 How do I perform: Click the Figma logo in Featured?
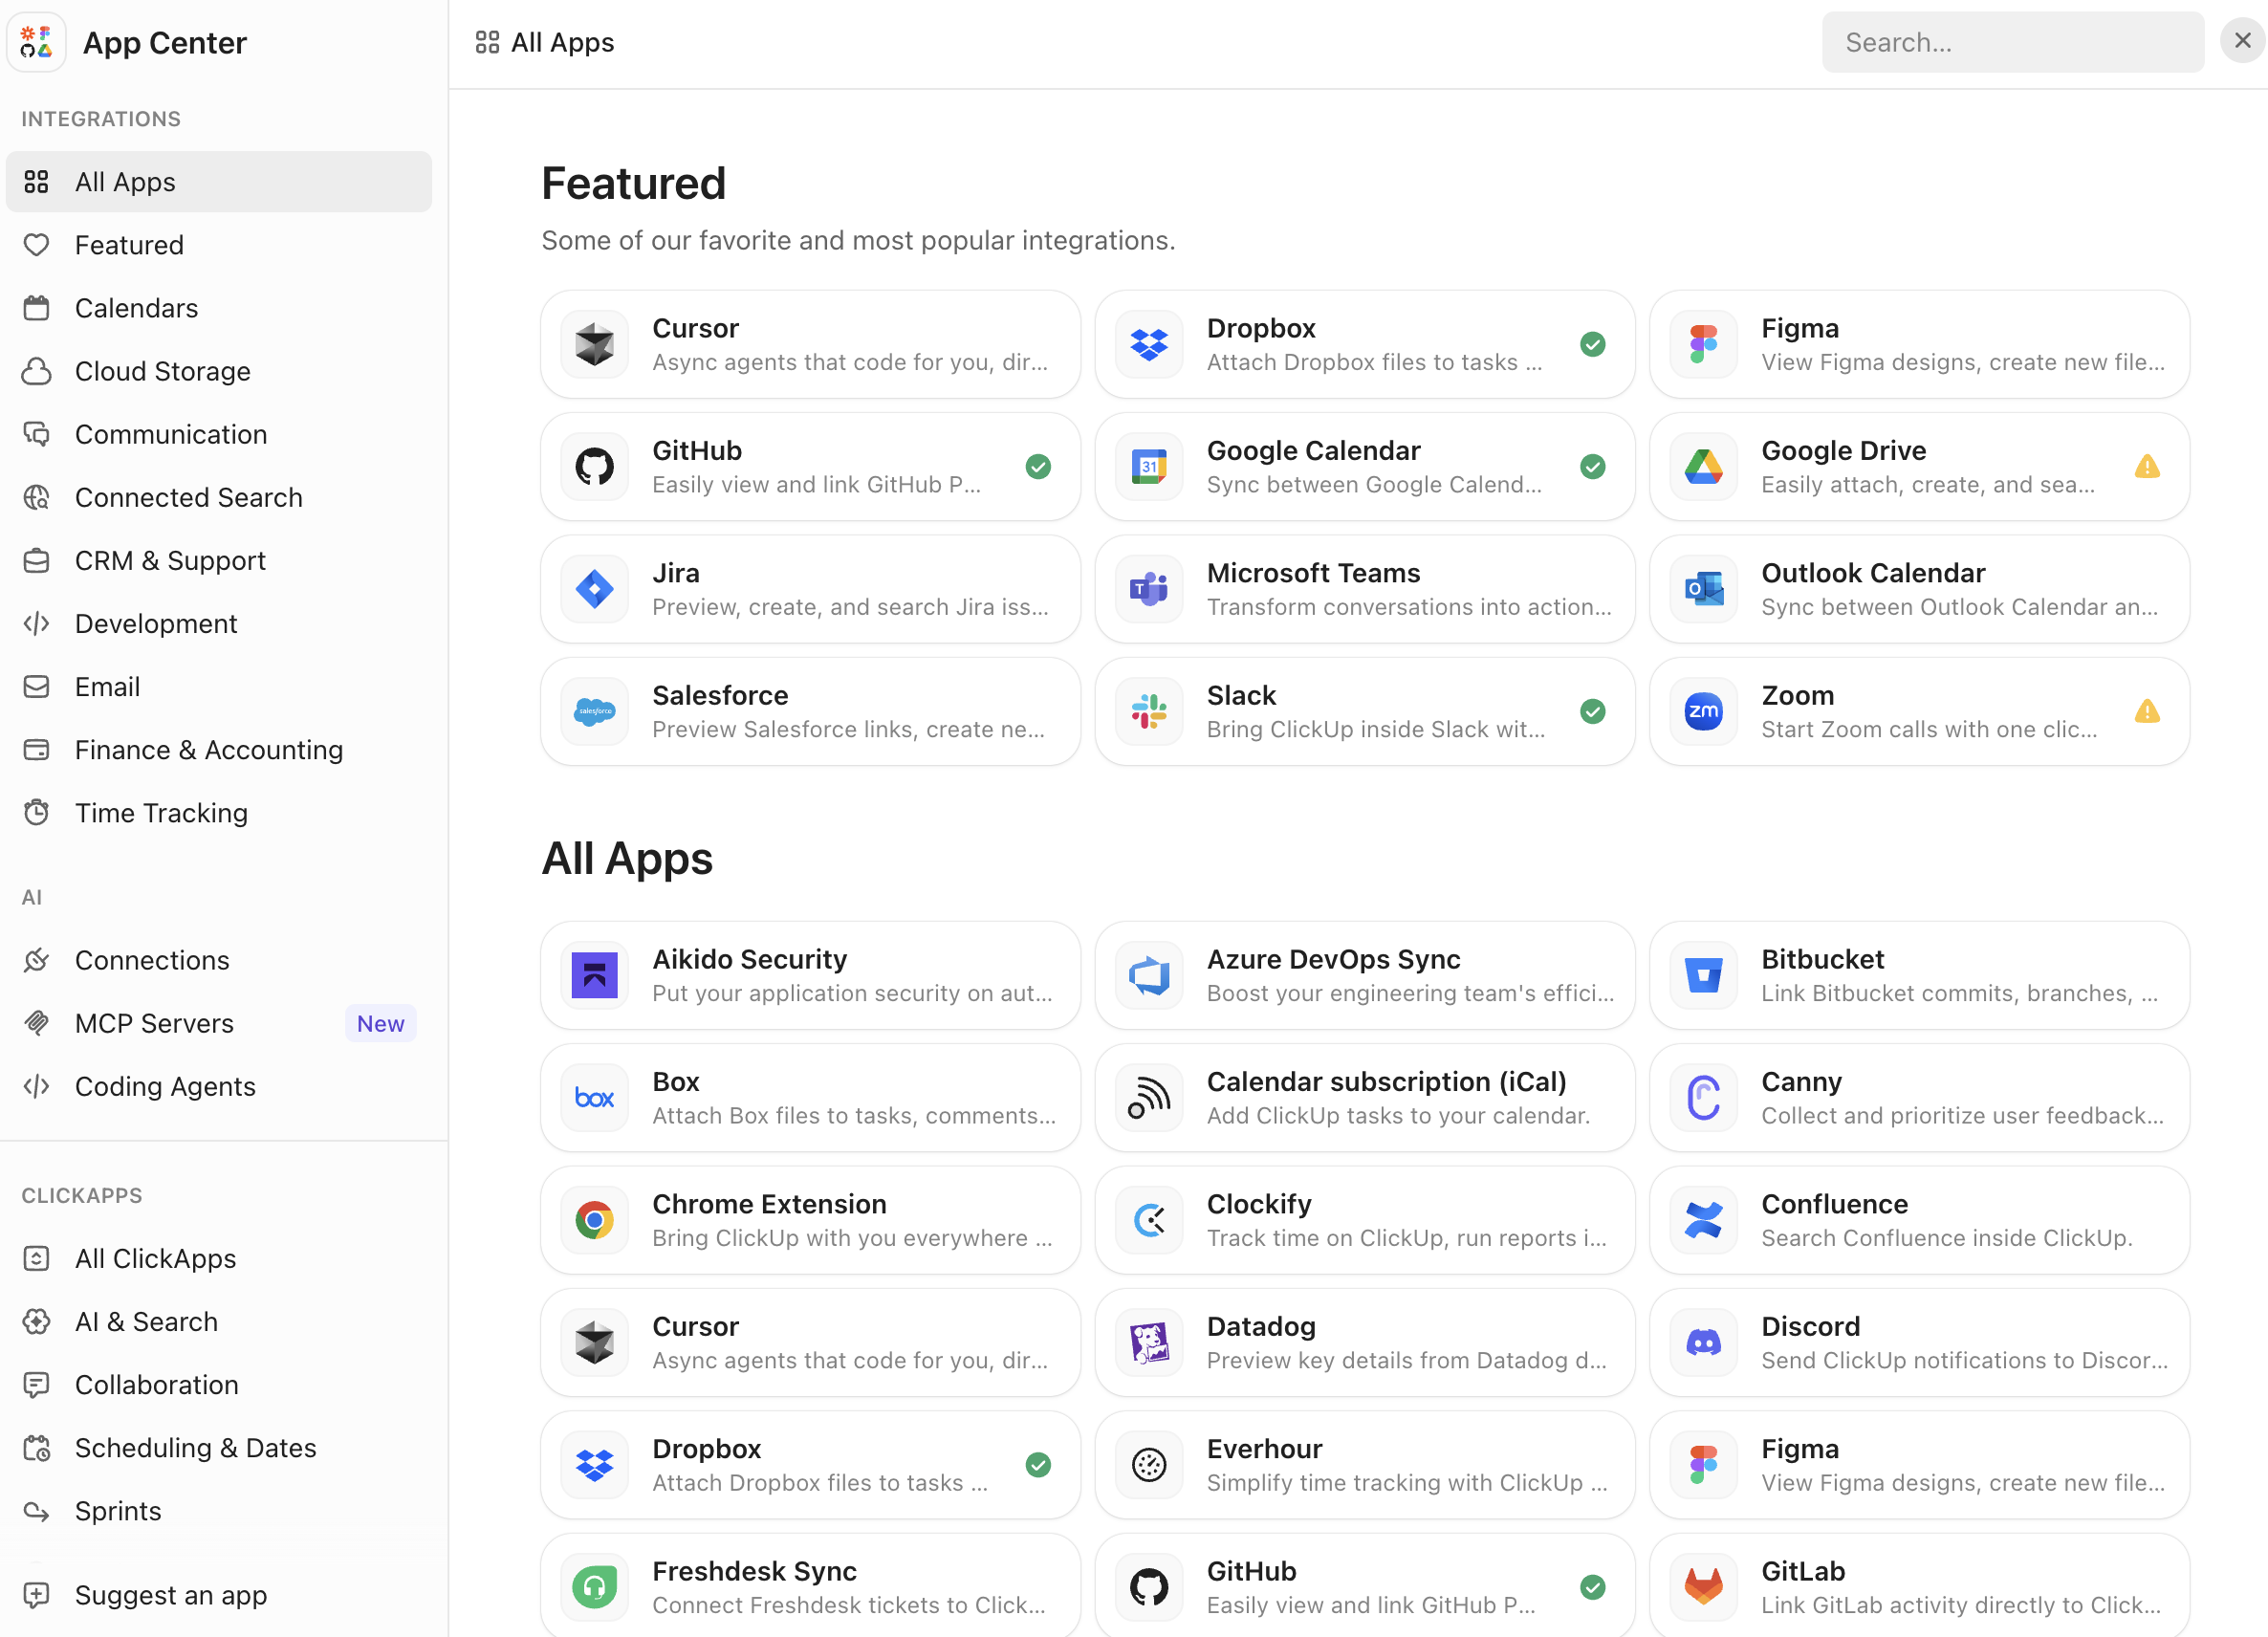click(1703, 344)
